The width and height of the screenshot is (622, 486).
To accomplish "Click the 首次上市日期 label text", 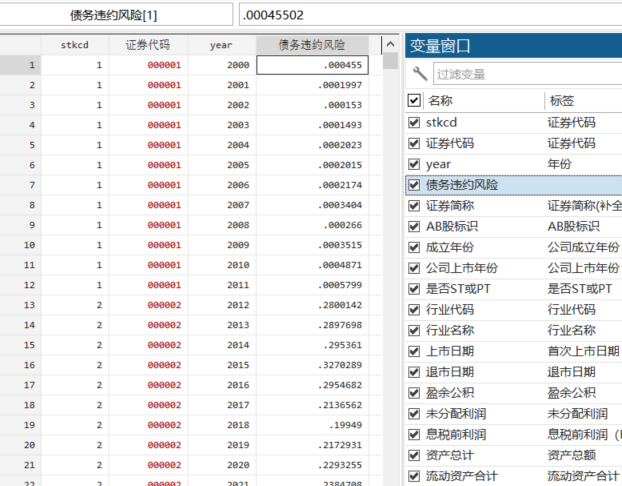I will 584,352.
